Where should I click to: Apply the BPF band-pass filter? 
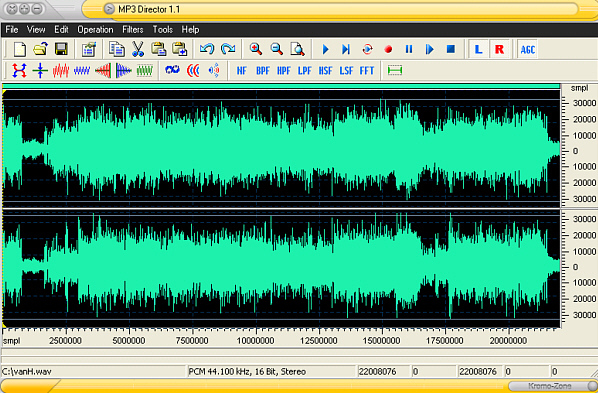tap(263, 71)
